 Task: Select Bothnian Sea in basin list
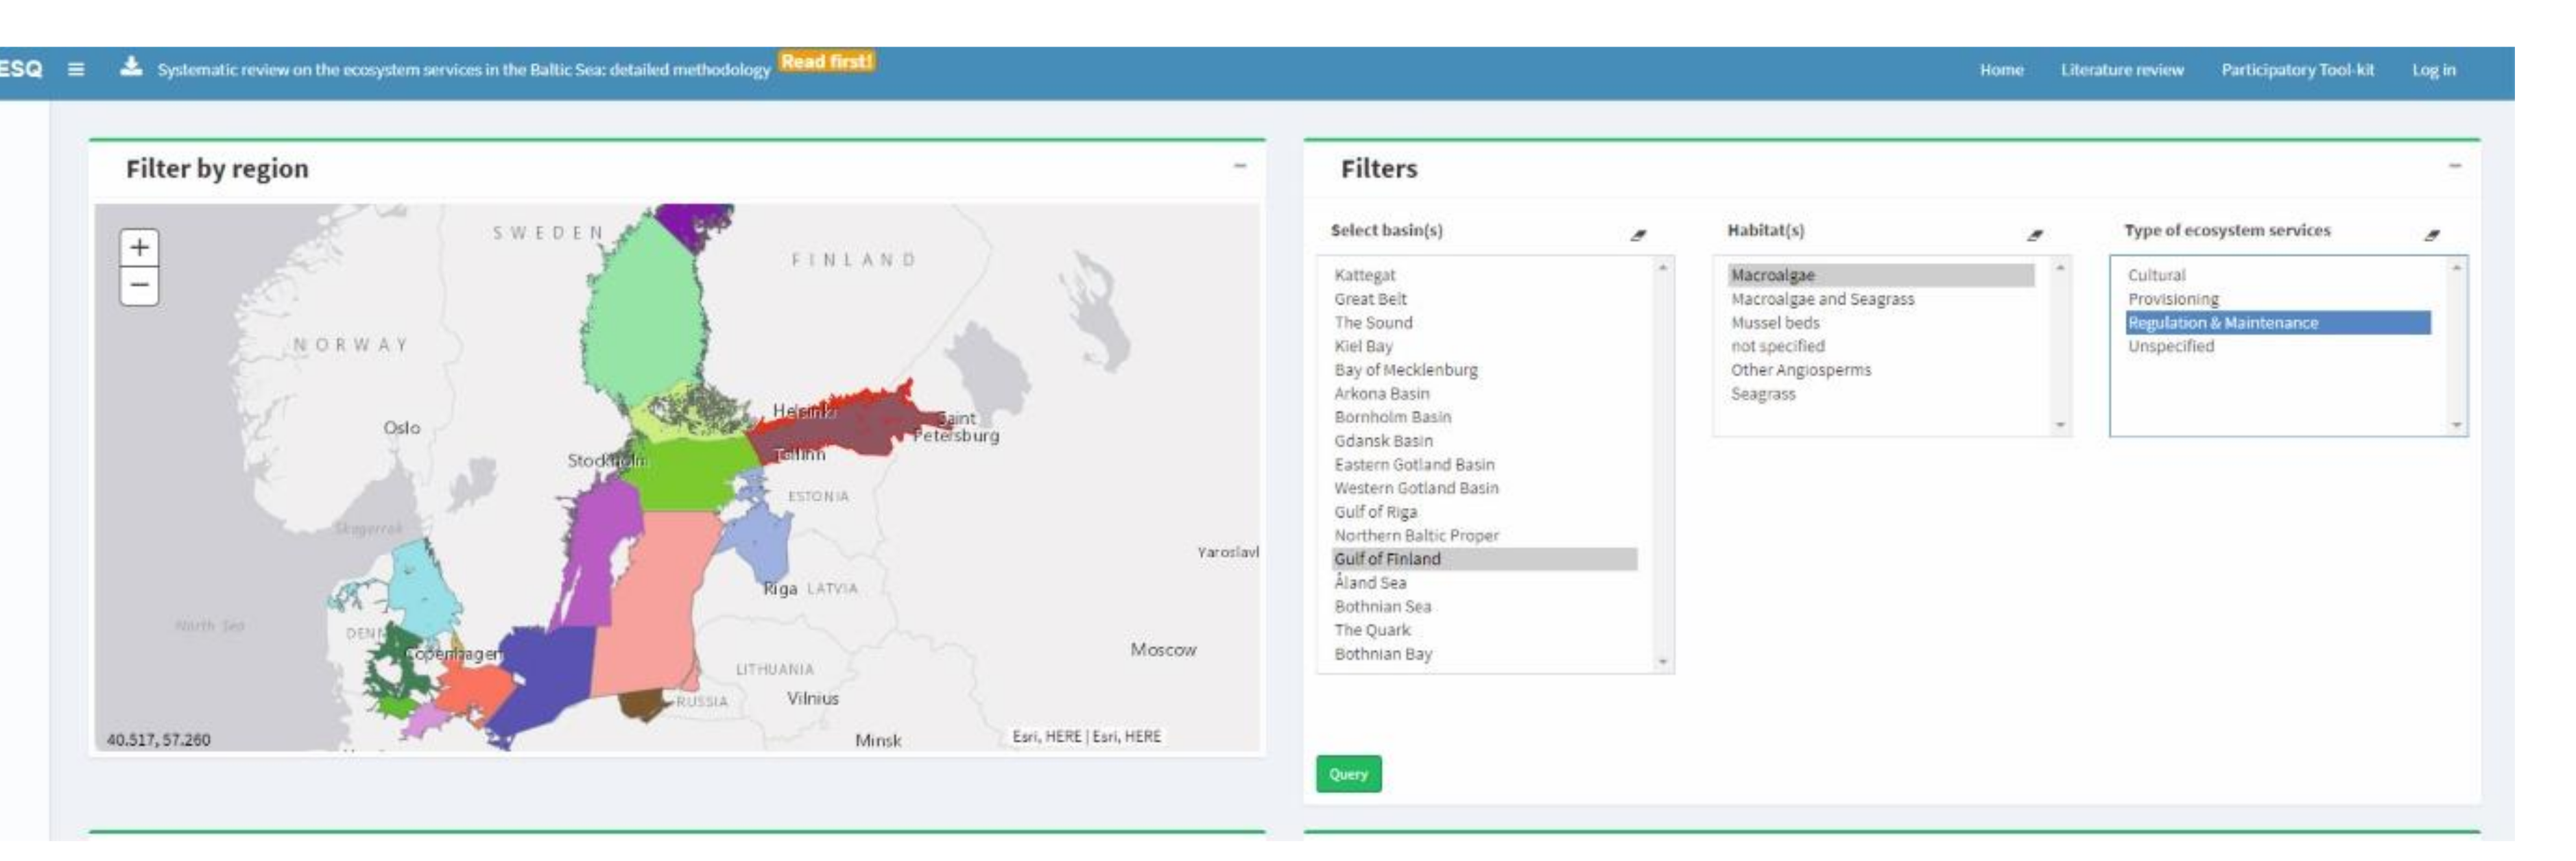pyautogui.click(x=1382, y=607)
